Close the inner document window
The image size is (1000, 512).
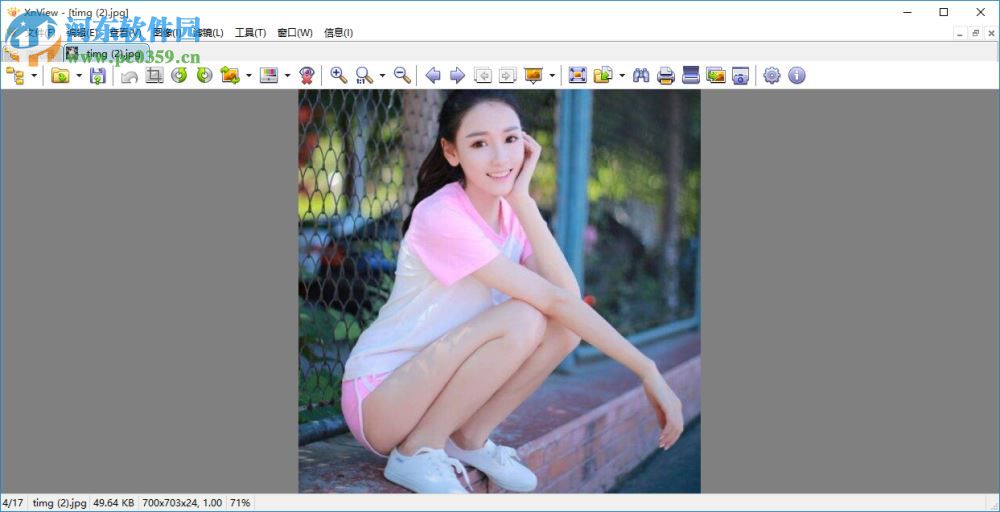pyautogui.click(x=990, y=33)
